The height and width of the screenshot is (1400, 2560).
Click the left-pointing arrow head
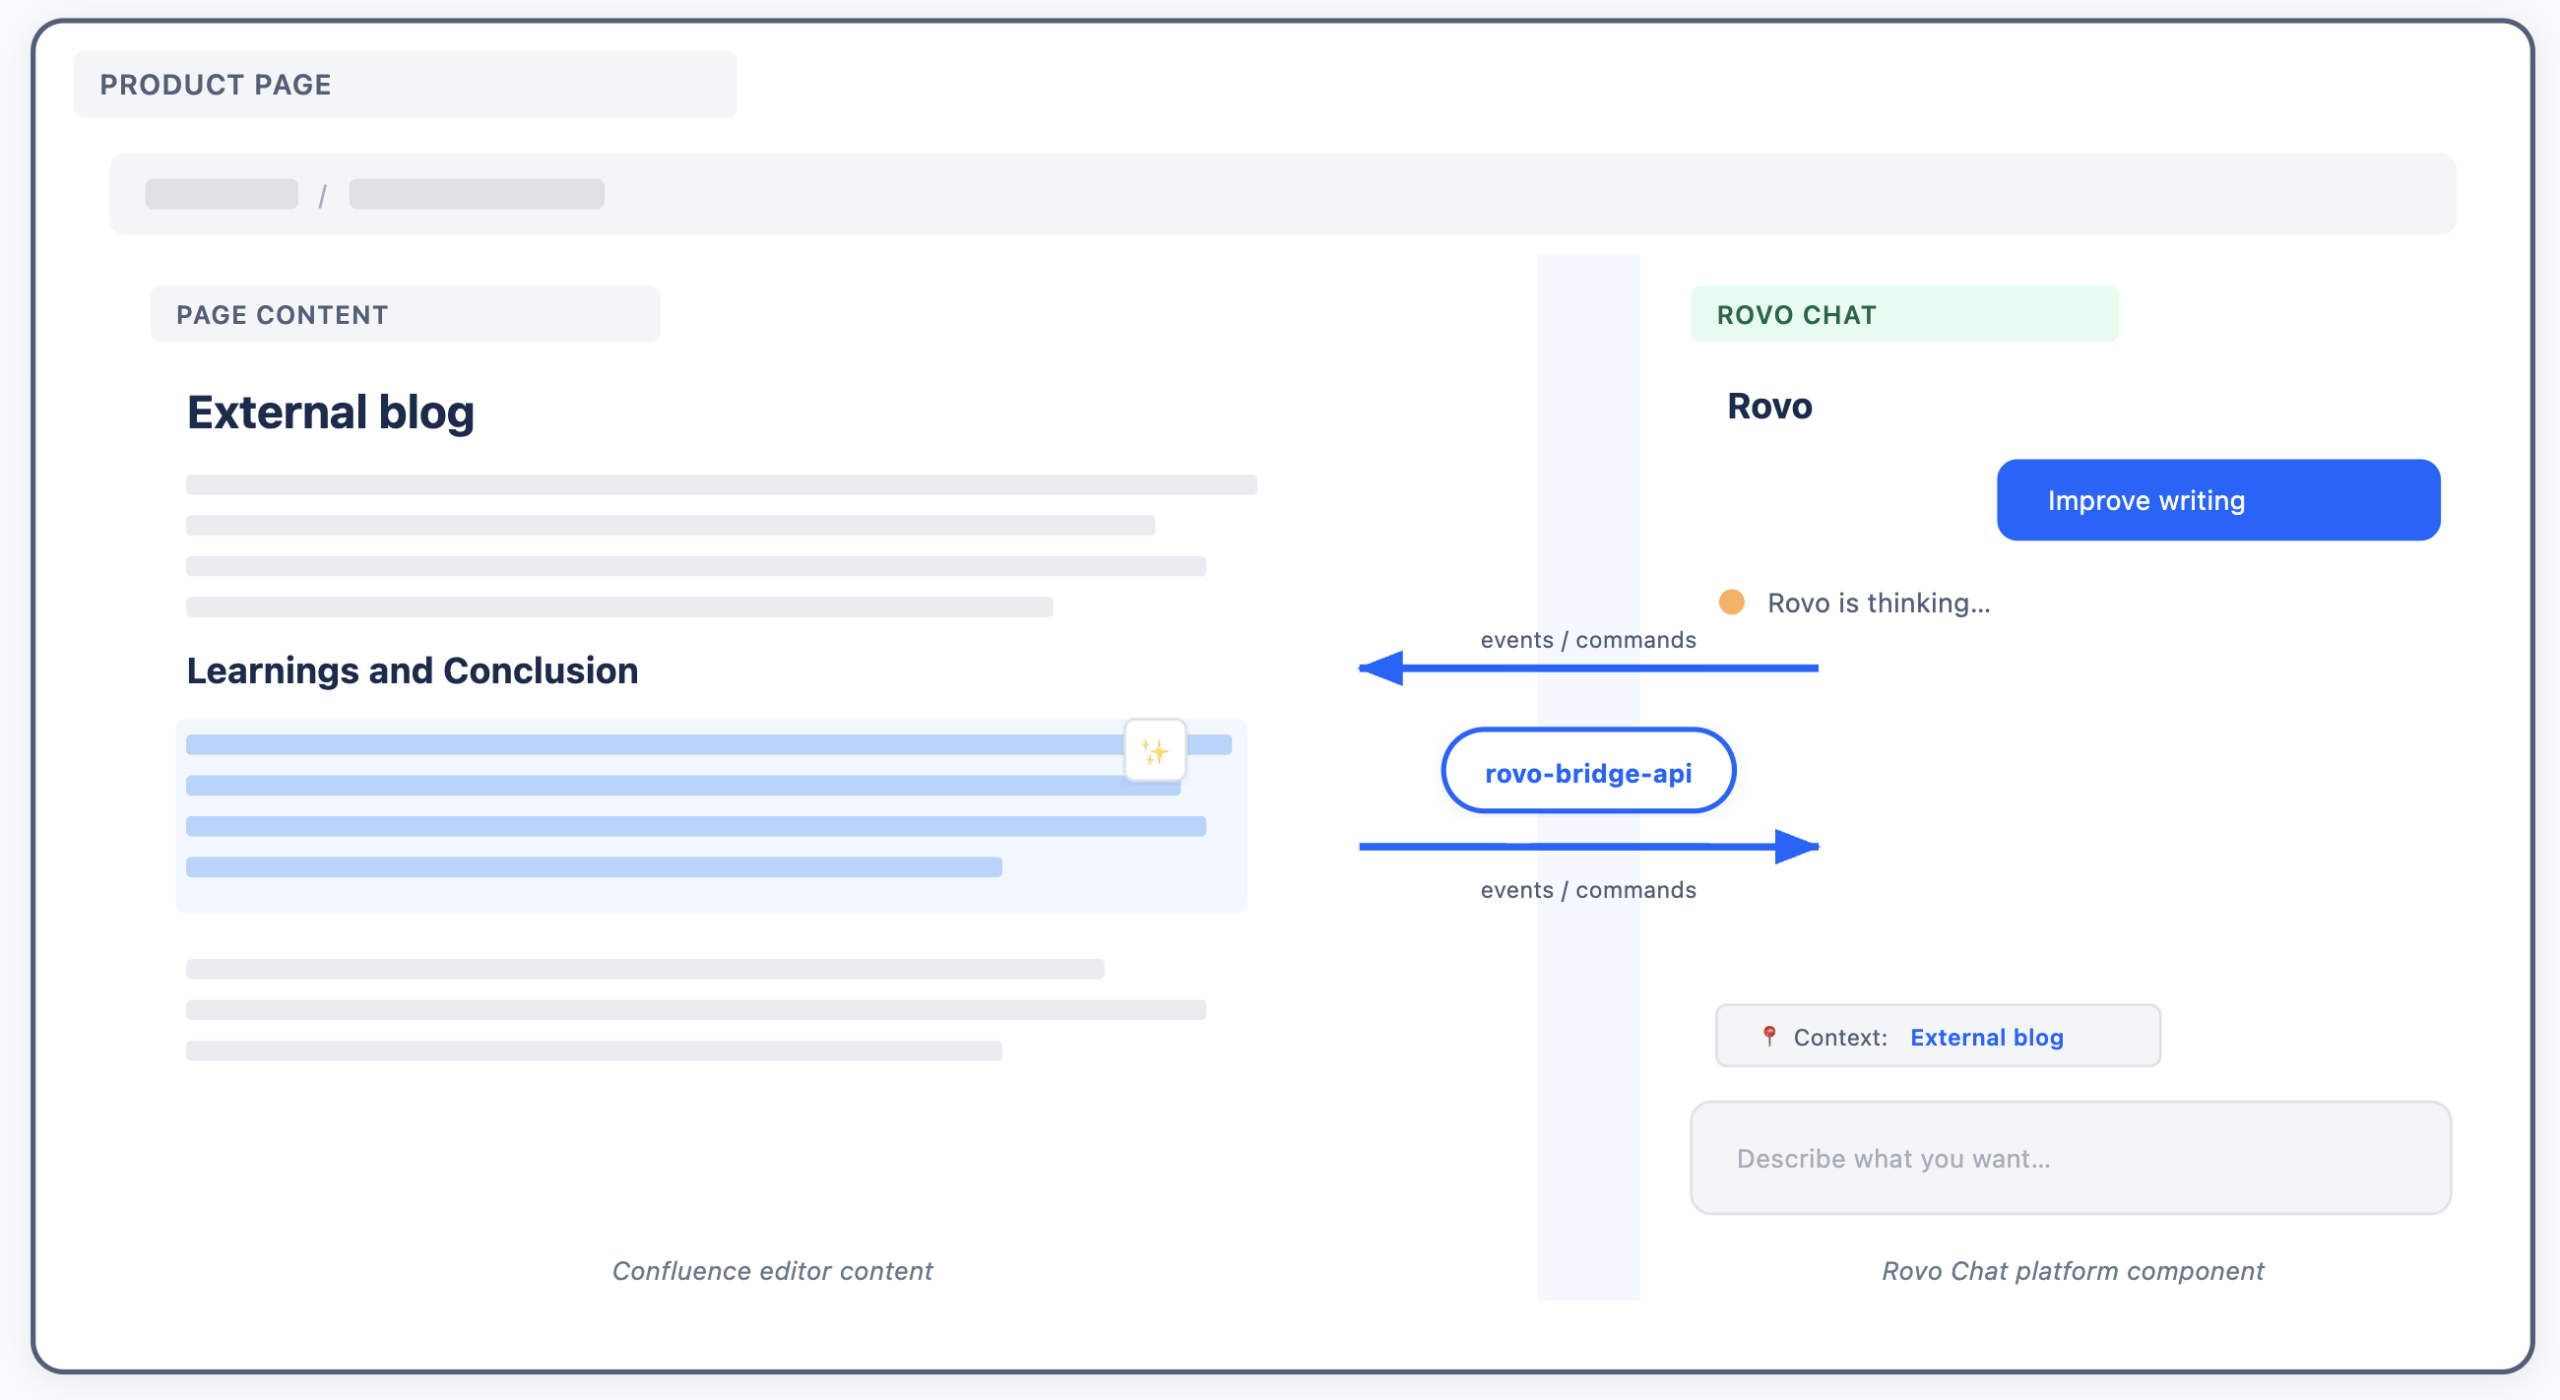pyautogui.click(x=1381, y=668)
